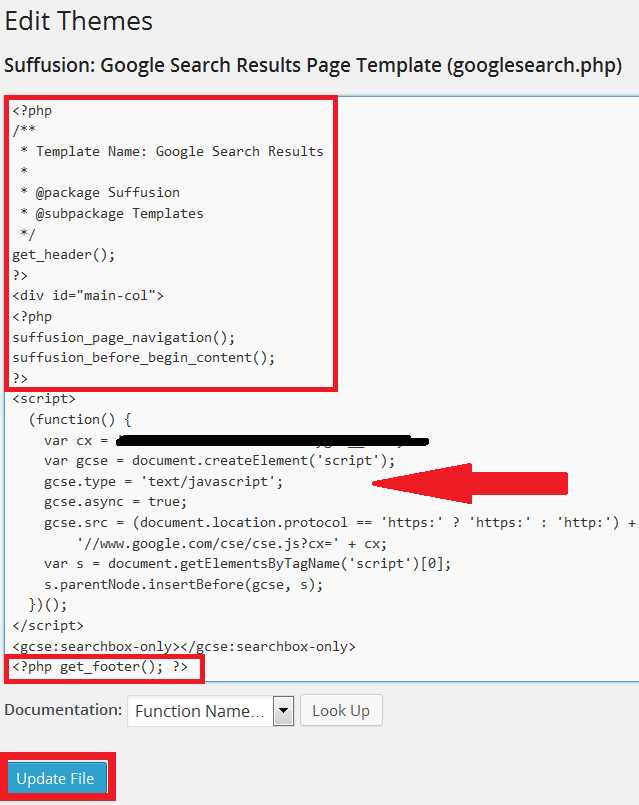Viewport: 639px width, 805px height.
Task: Click the opening '<script>' tag line
Action: click(x=44, y=399)
